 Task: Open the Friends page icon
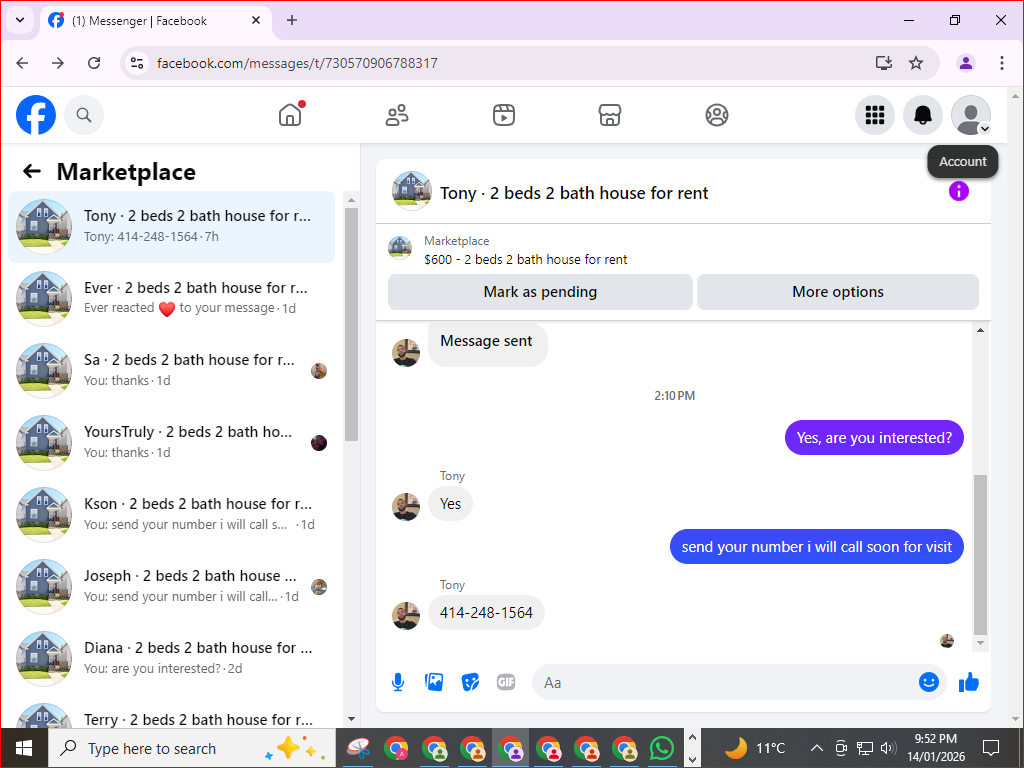[x=396, y=115]
